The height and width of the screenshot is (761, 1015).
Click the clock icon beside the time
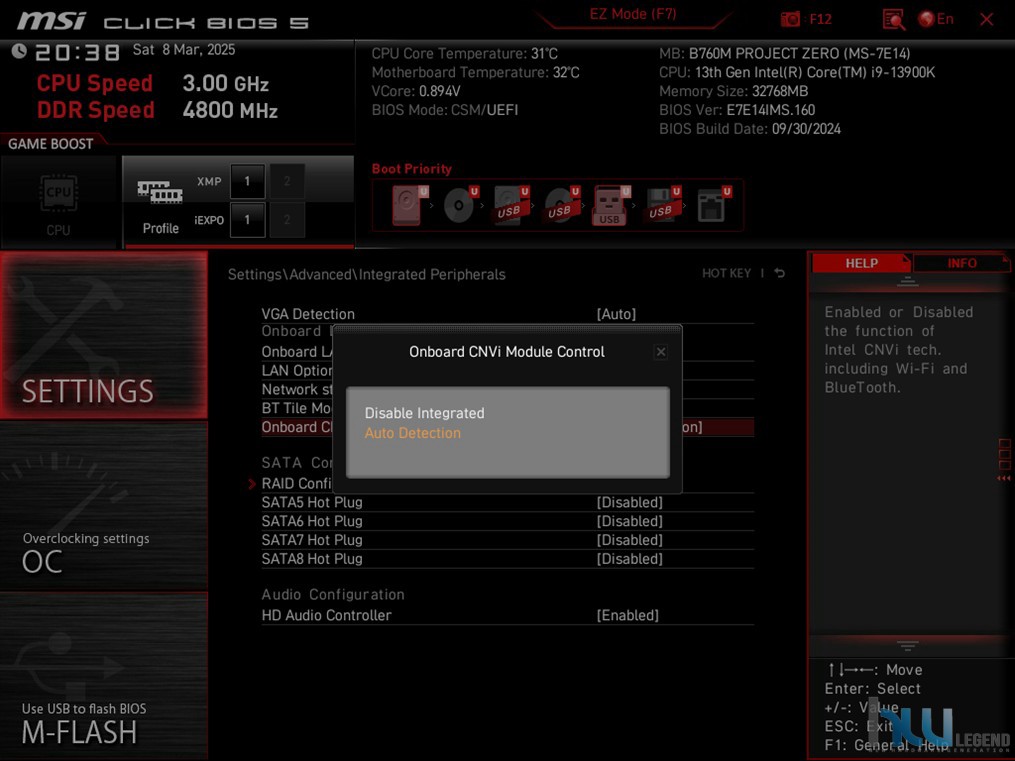click(19, 50)
